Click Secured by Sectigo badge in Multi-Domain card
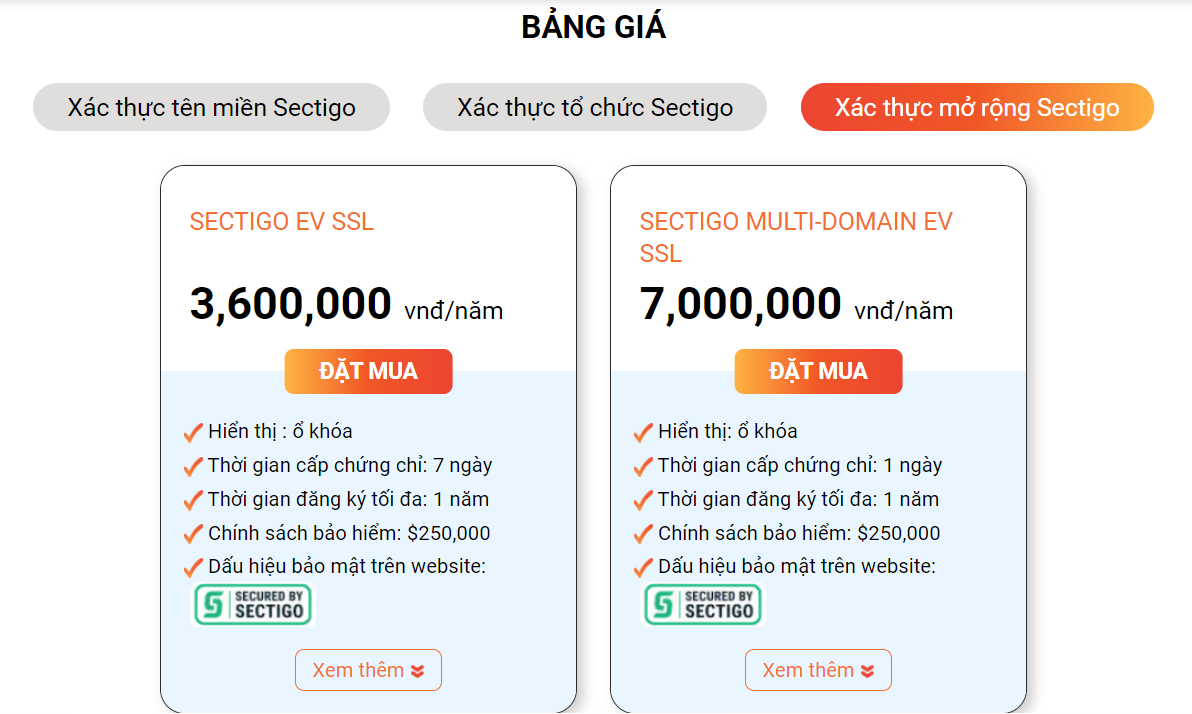This screenshot has width=1192, height=714. pos(703,605)
